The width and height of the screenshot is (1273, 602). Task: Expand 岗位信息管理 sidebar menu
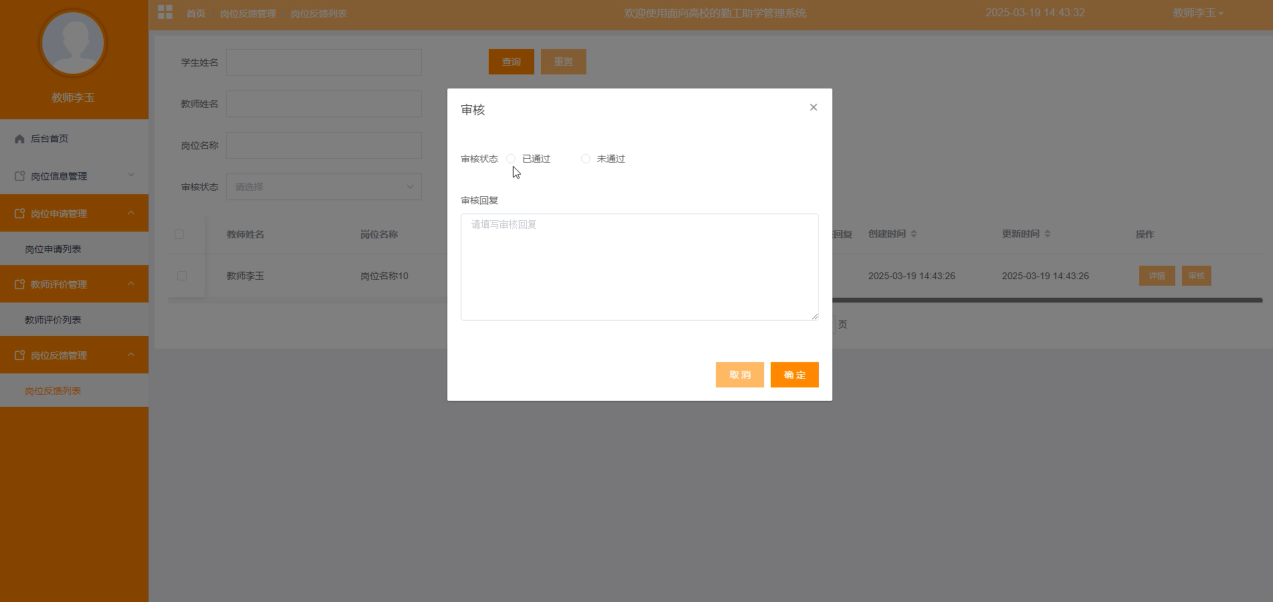point(74,176)
